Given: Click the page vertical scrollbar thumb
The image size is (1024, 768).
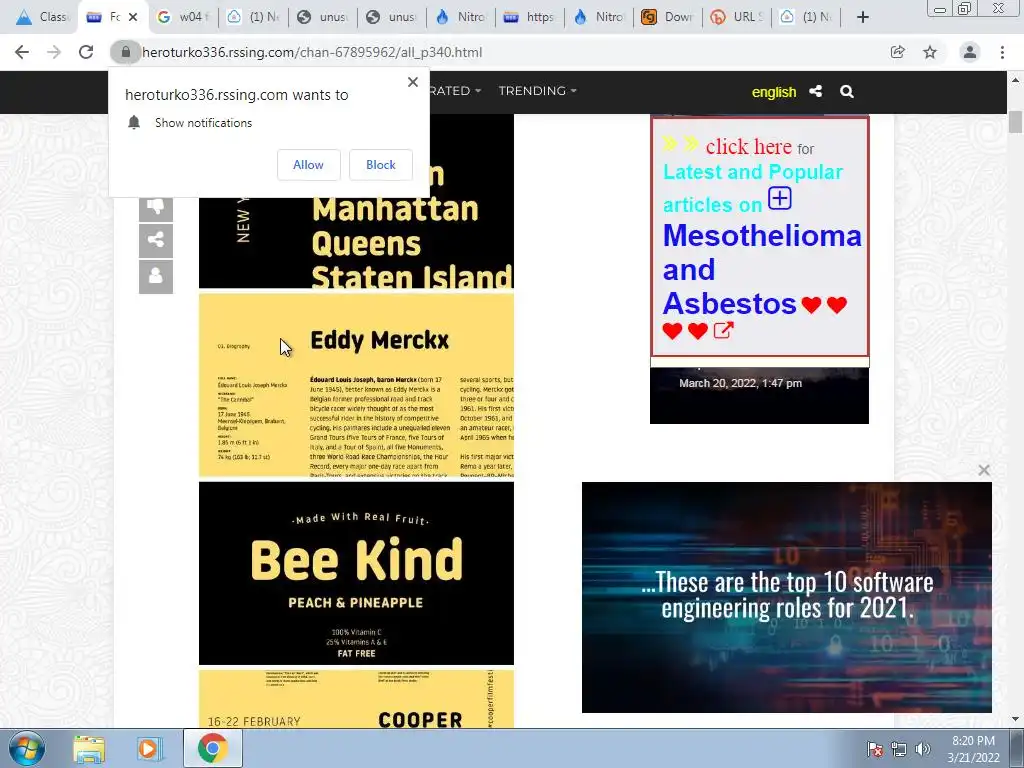Looking at the screenshot, I should pos(1015,122).
